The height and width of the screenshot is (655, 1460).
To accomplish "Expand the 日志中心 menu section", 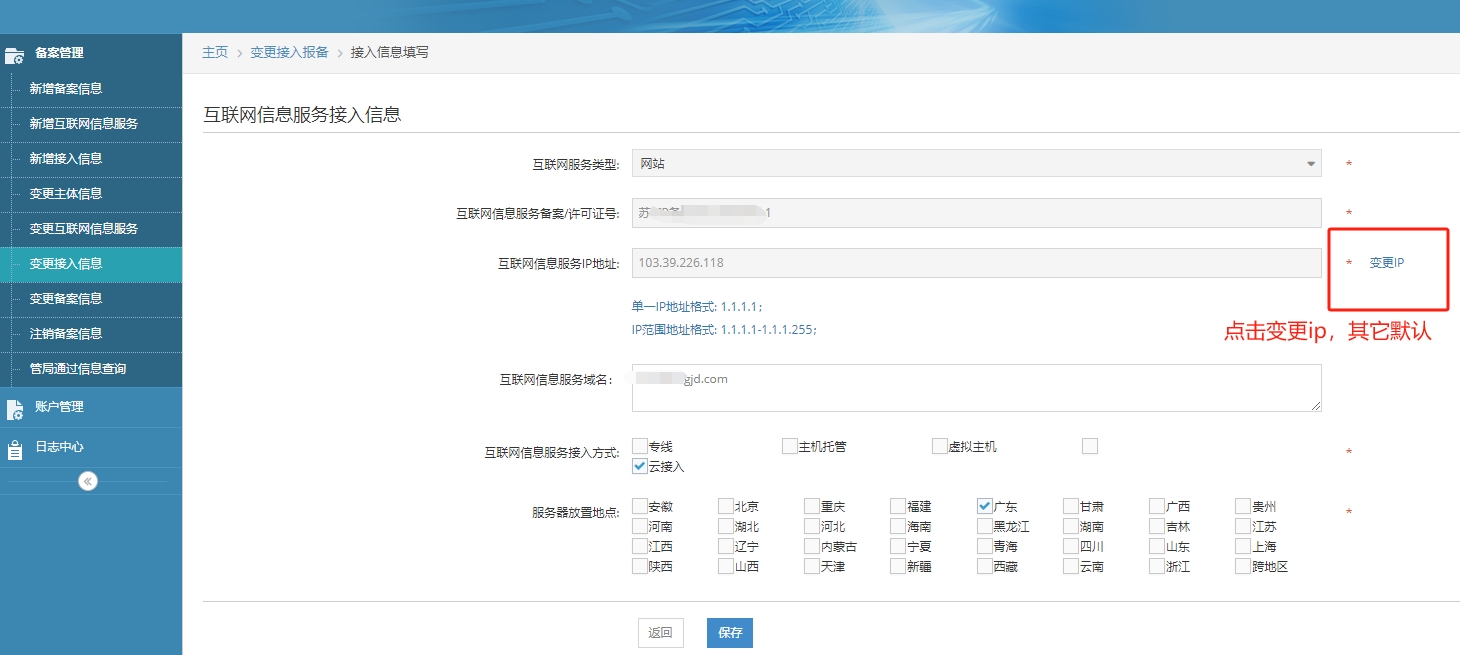I will (59, 447).
